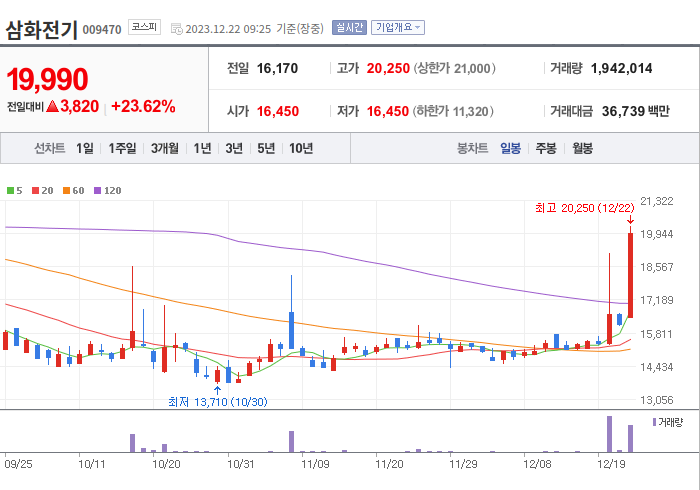Click the 최저 13,710 (10/30) chart label
700x490 pixels.
(217, 402)
